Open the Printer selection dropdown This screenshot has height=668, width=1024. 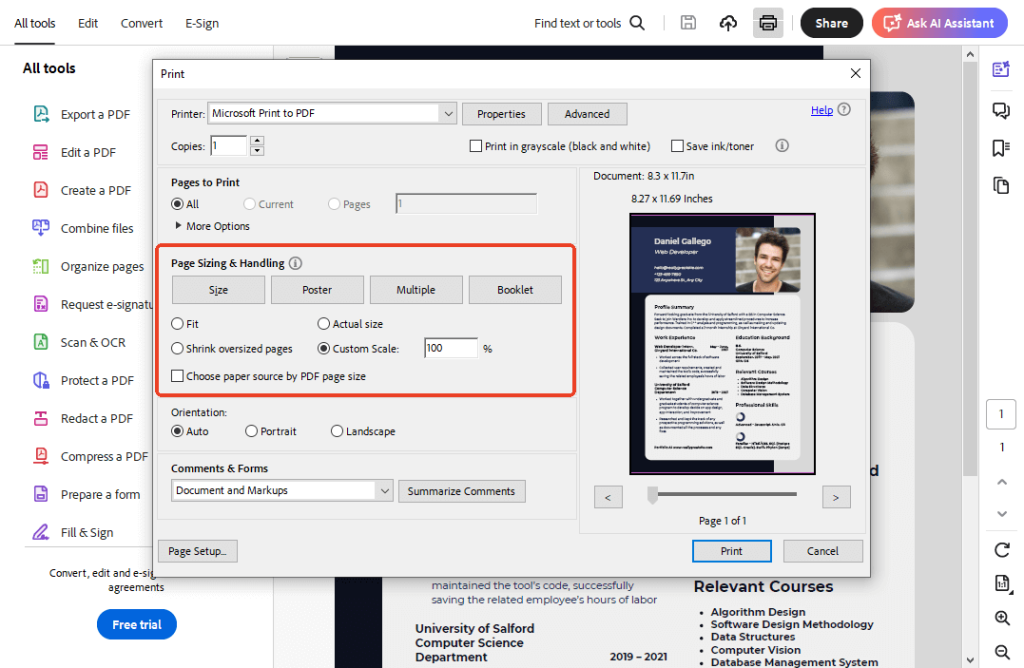pyautogui.click(x=448, y=113)
